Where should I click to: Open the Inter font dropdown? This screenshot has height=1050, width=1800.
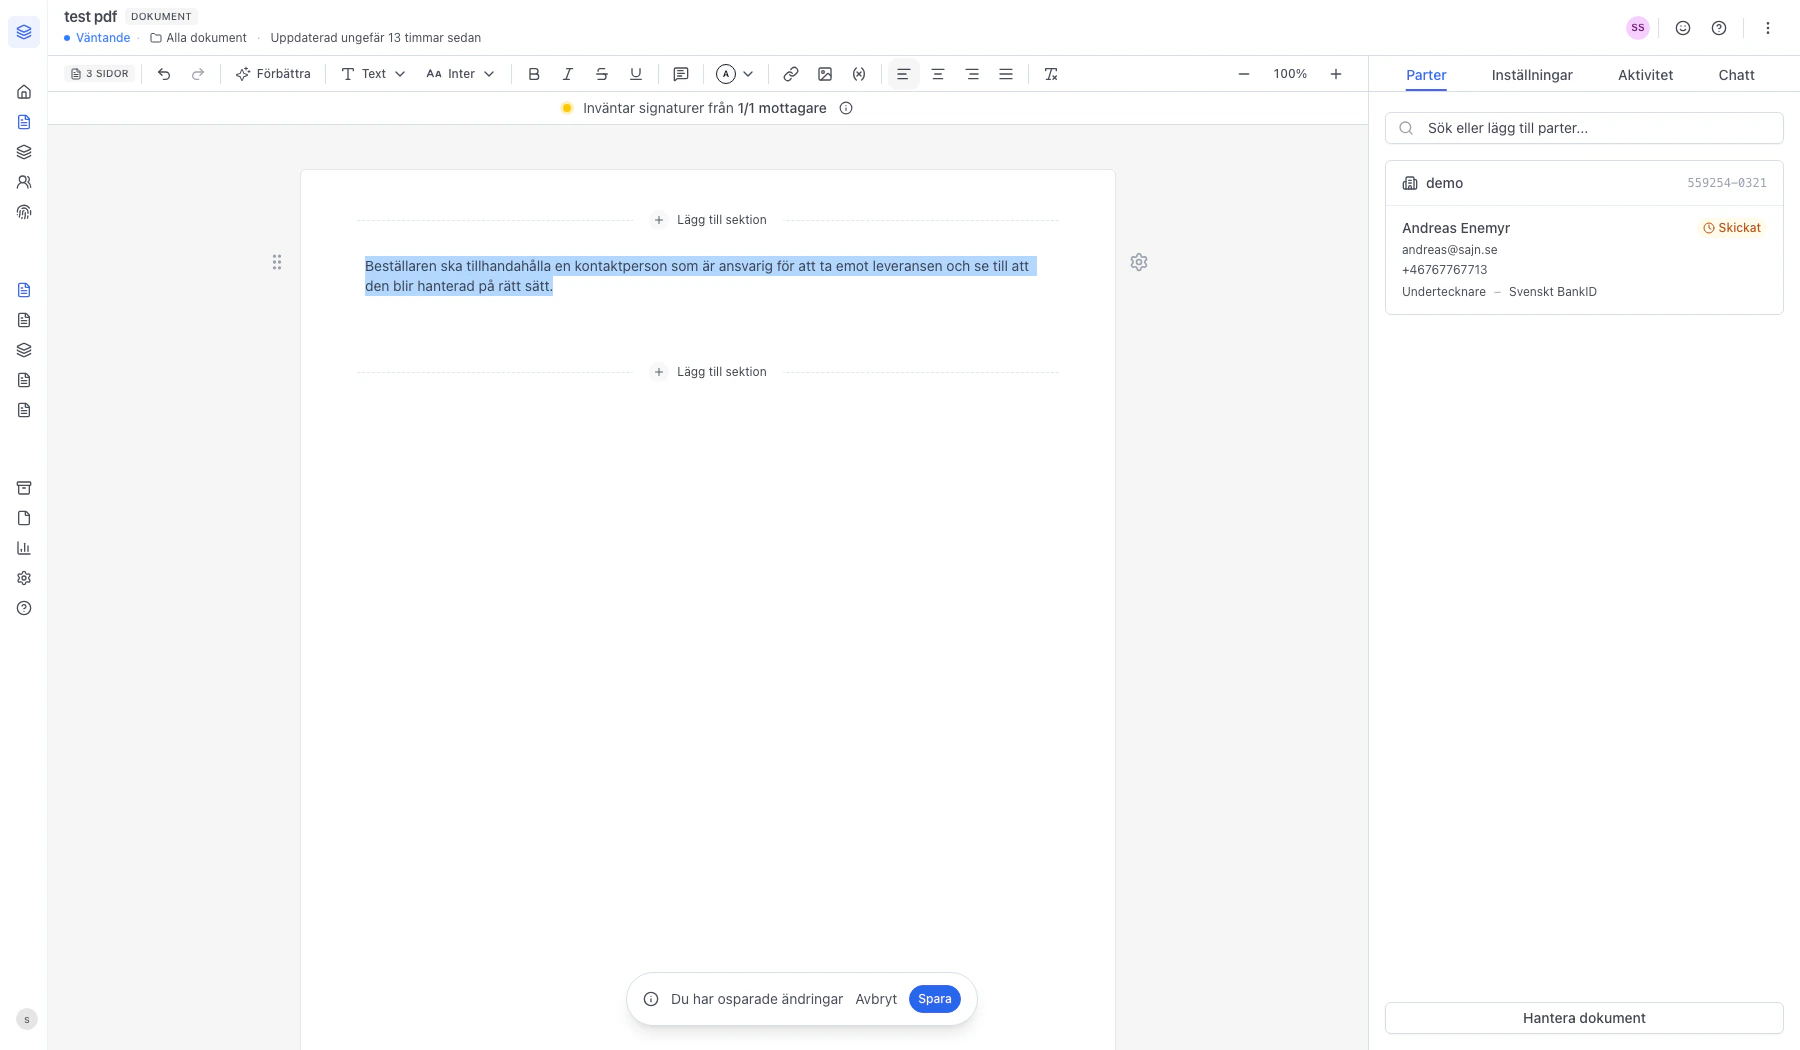pos(460,74)
